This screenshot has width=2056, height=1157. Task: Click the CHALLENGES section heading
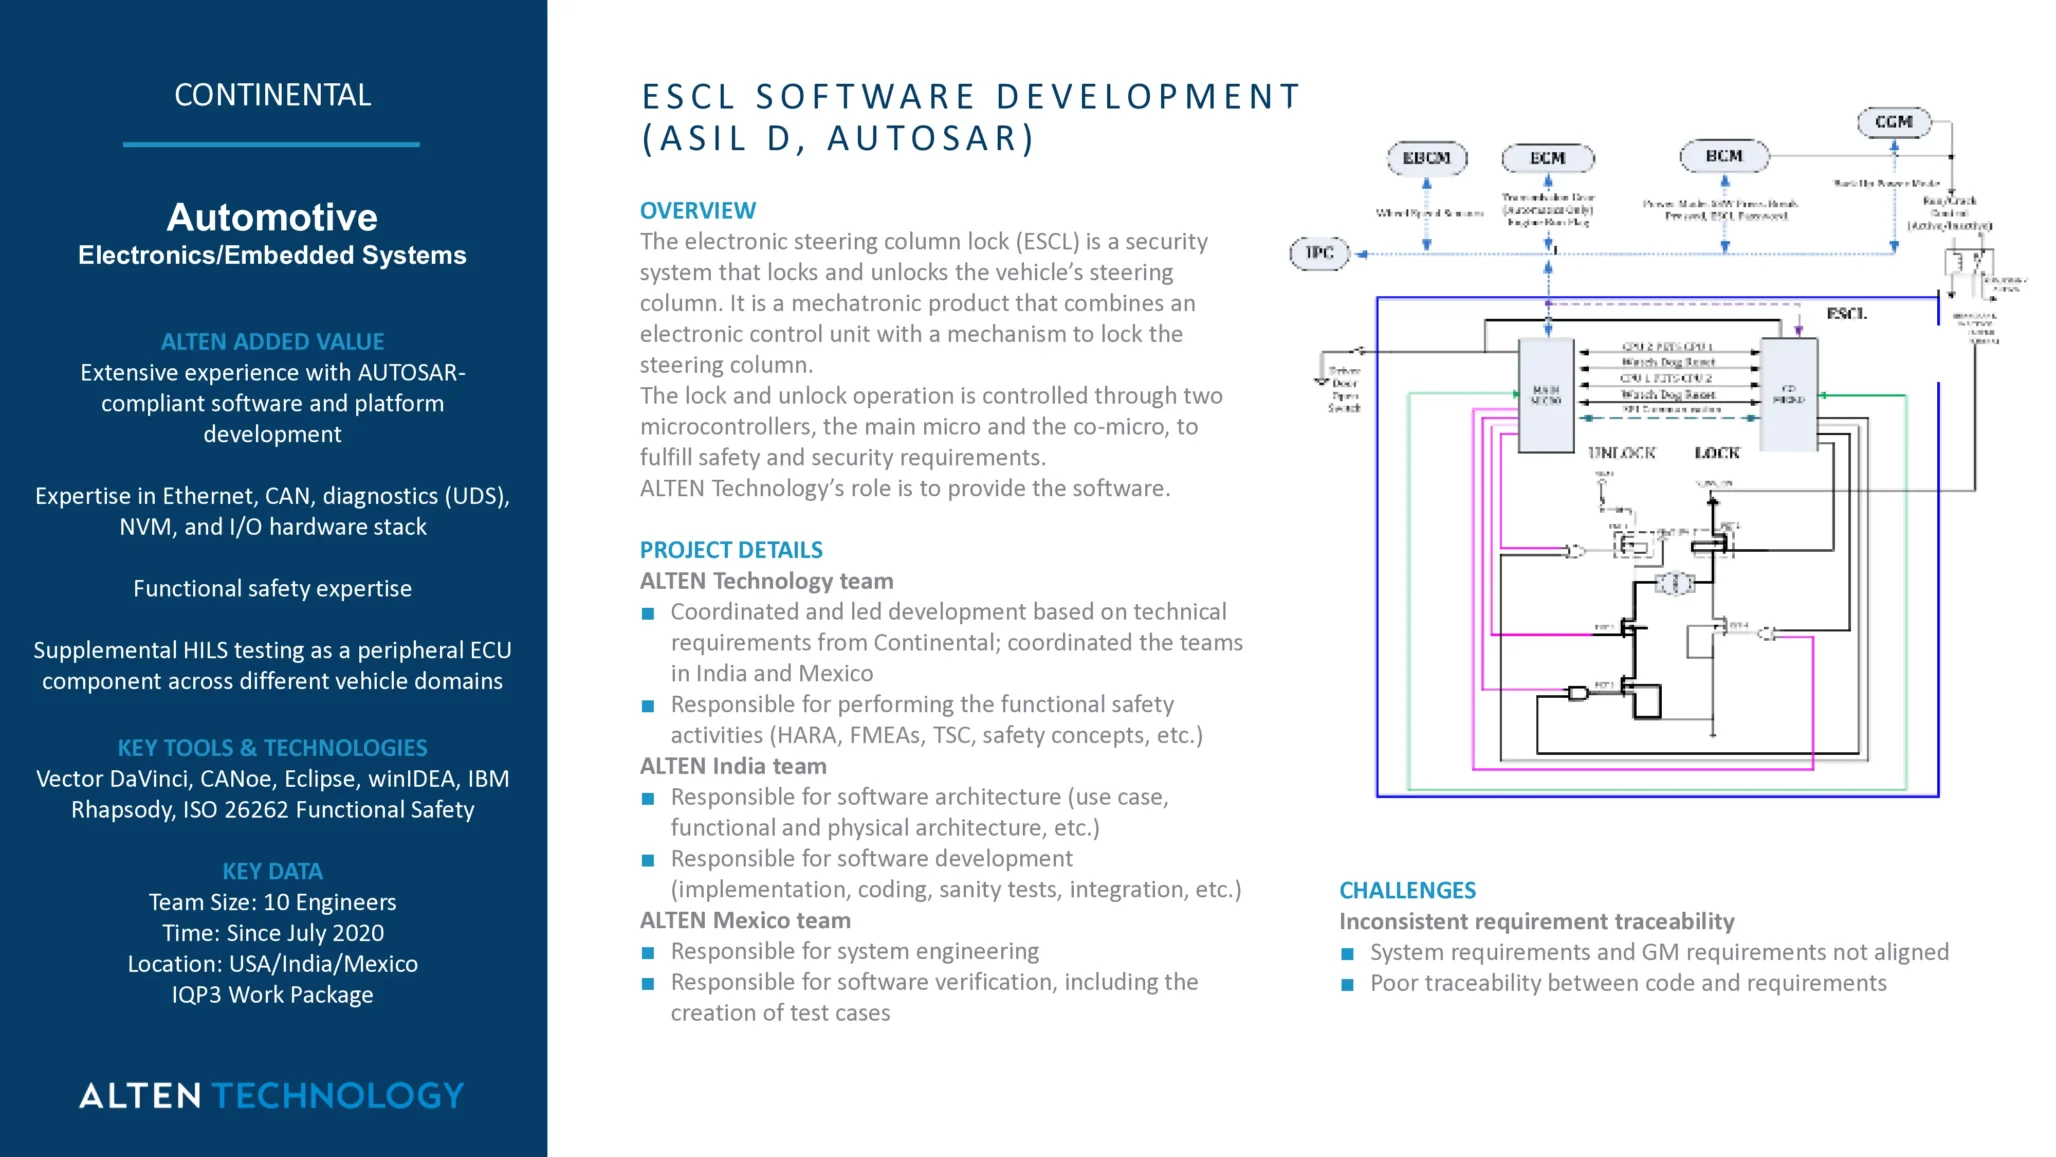pyautogui.click(x=1407, y=890)
